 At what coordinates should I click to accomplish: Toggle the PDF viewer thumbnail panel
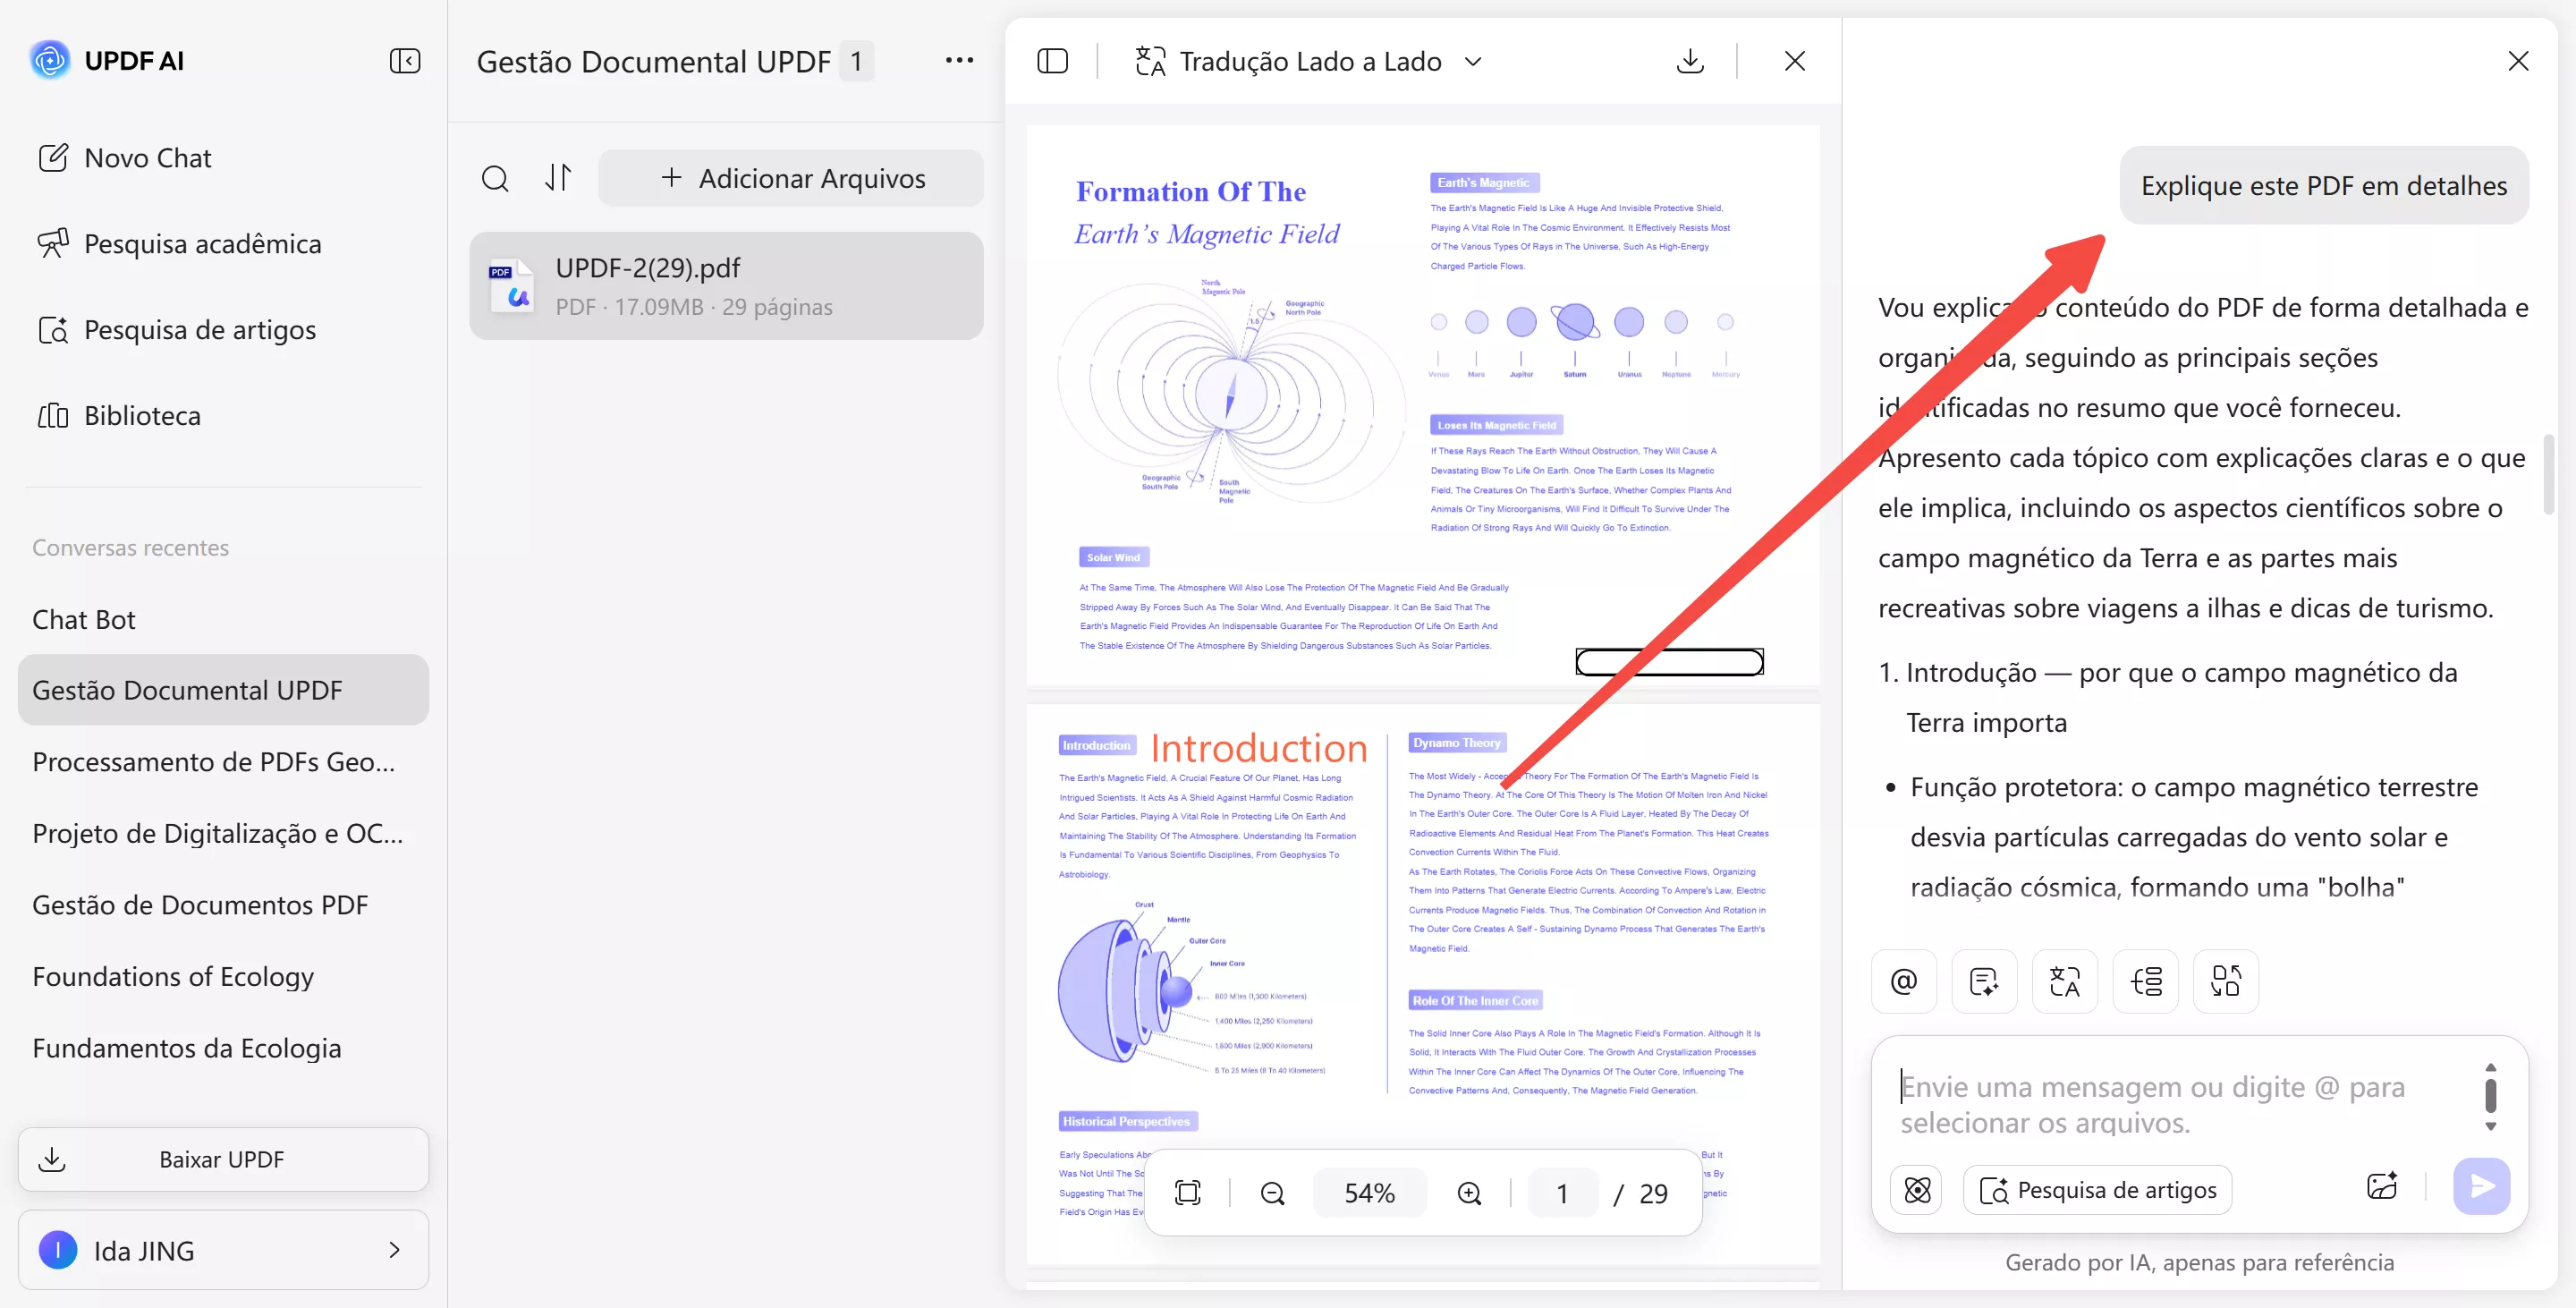tap(1052, 61)
